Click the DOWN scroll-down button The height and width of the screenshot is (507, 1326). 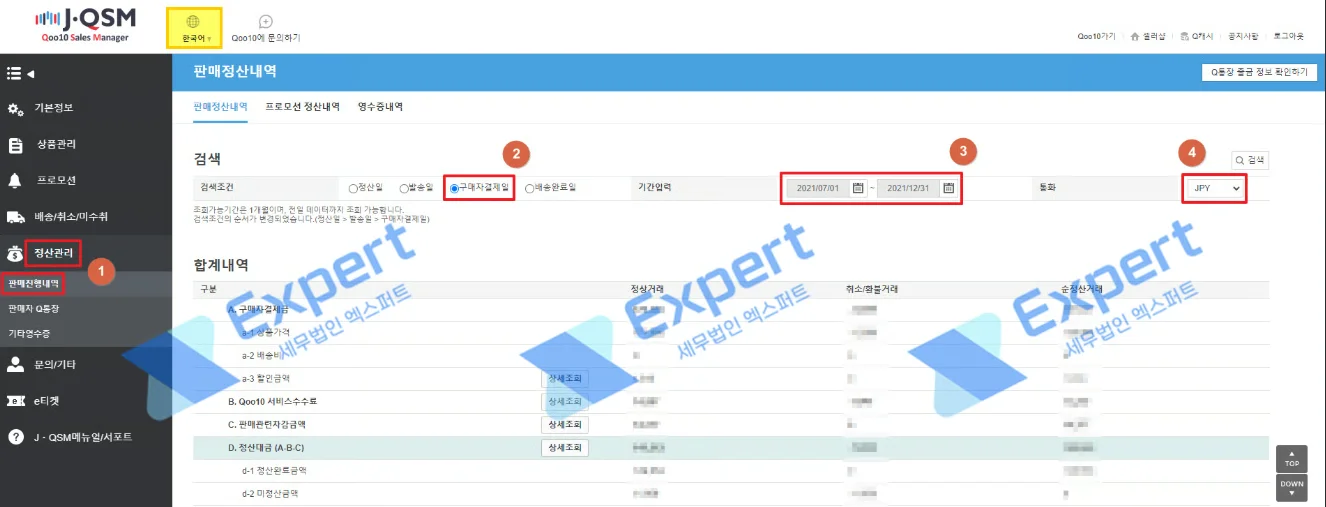(1292, 487)
